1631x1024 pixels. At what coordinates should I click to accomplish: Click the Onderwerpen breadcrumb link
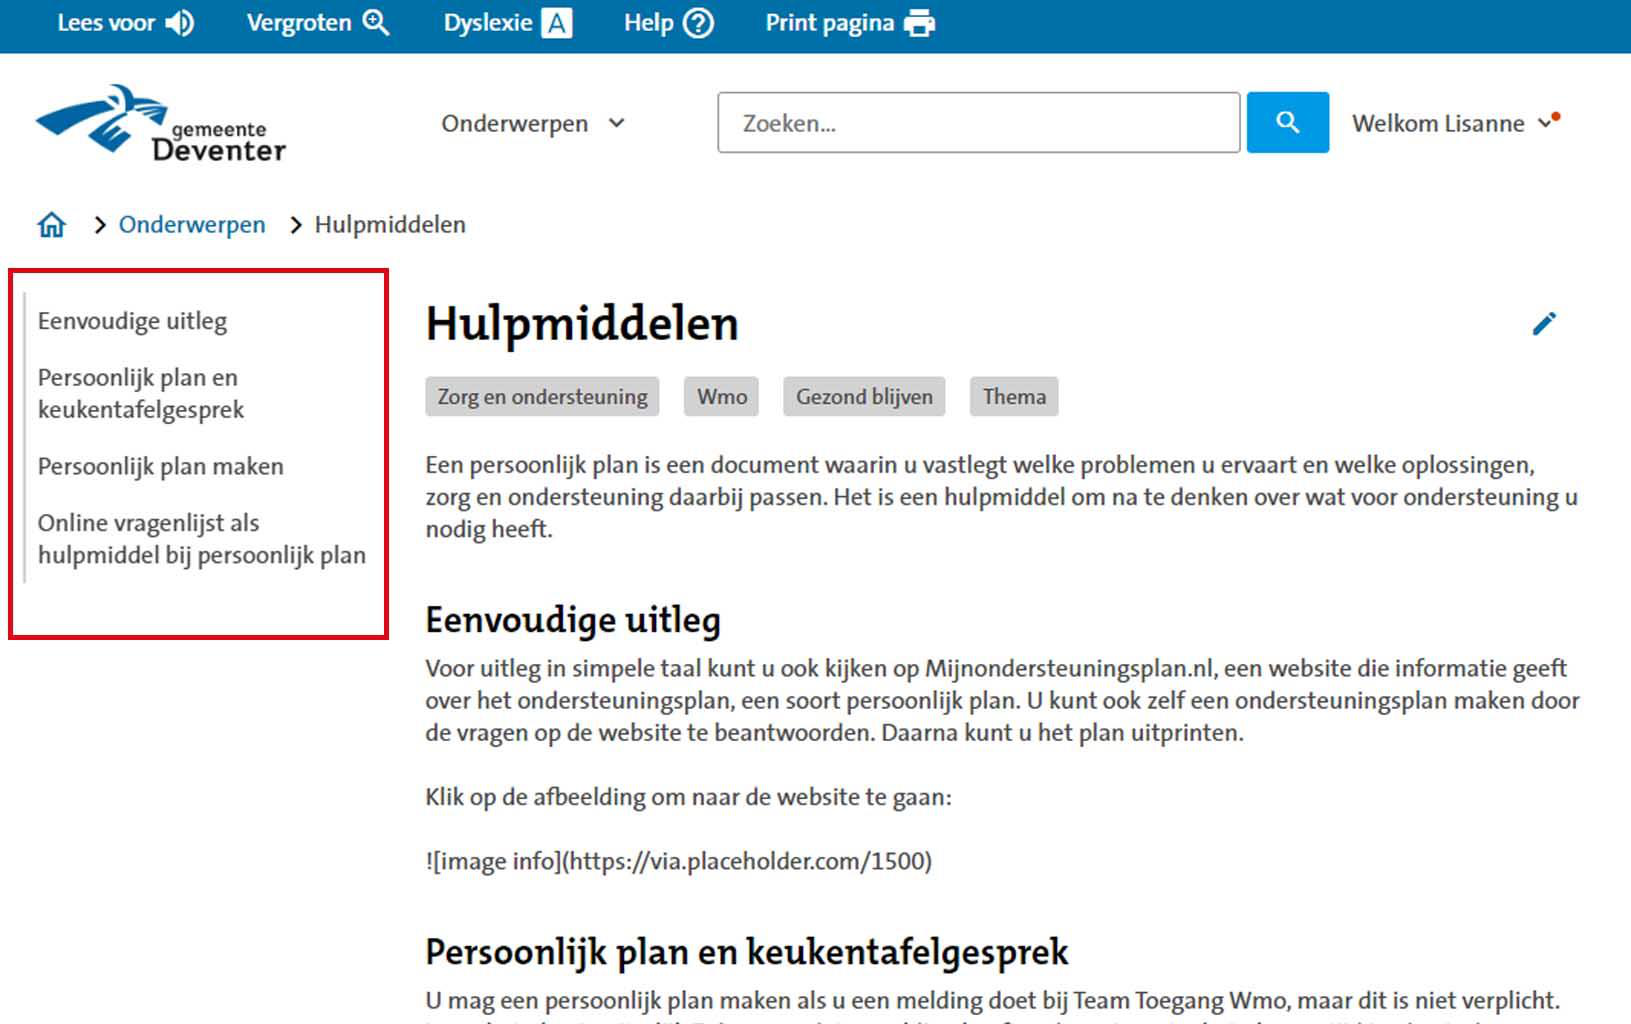(x=192, y=225)
